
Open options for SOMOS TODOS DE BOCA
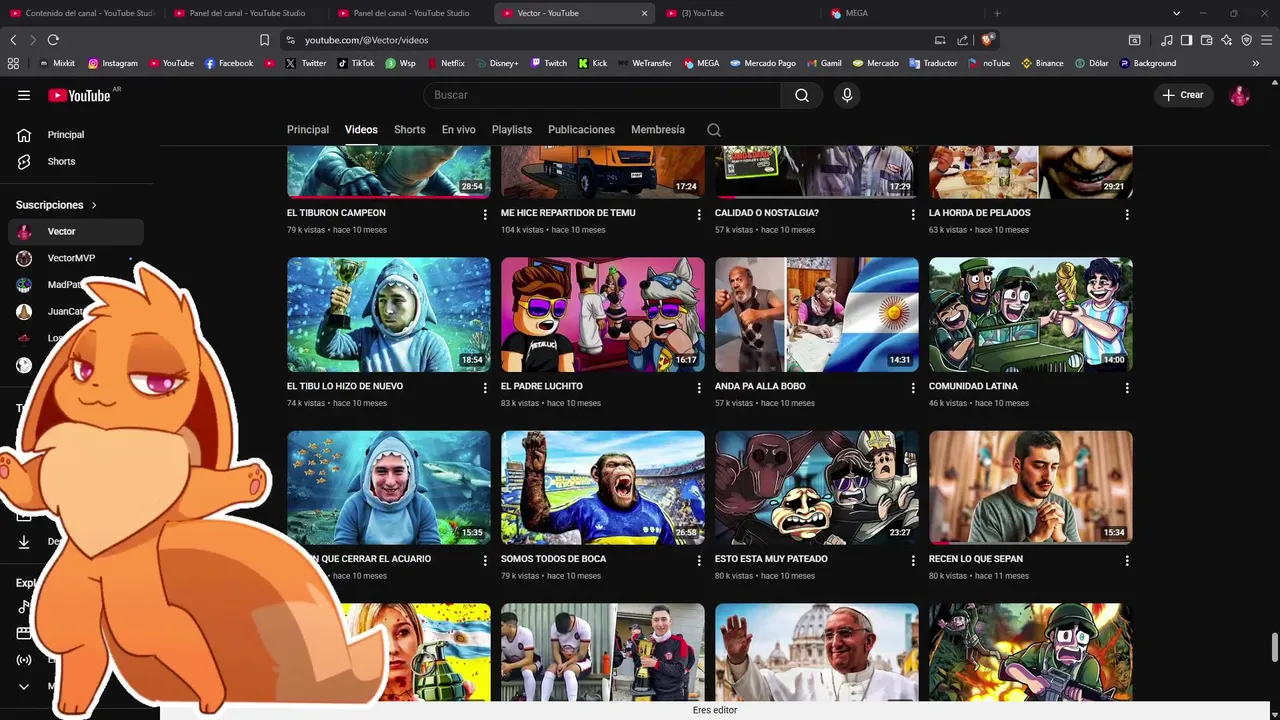click(699, 561)
